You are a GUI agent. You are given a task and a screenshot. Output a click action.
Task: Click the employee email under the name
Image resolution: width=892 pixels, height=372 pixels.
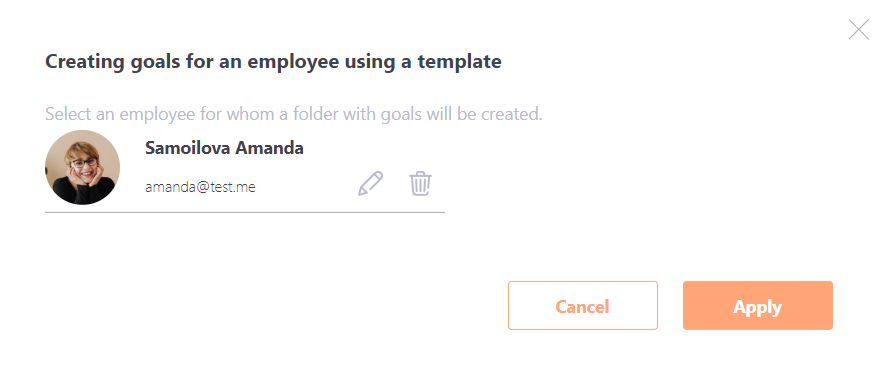(200, 187)
